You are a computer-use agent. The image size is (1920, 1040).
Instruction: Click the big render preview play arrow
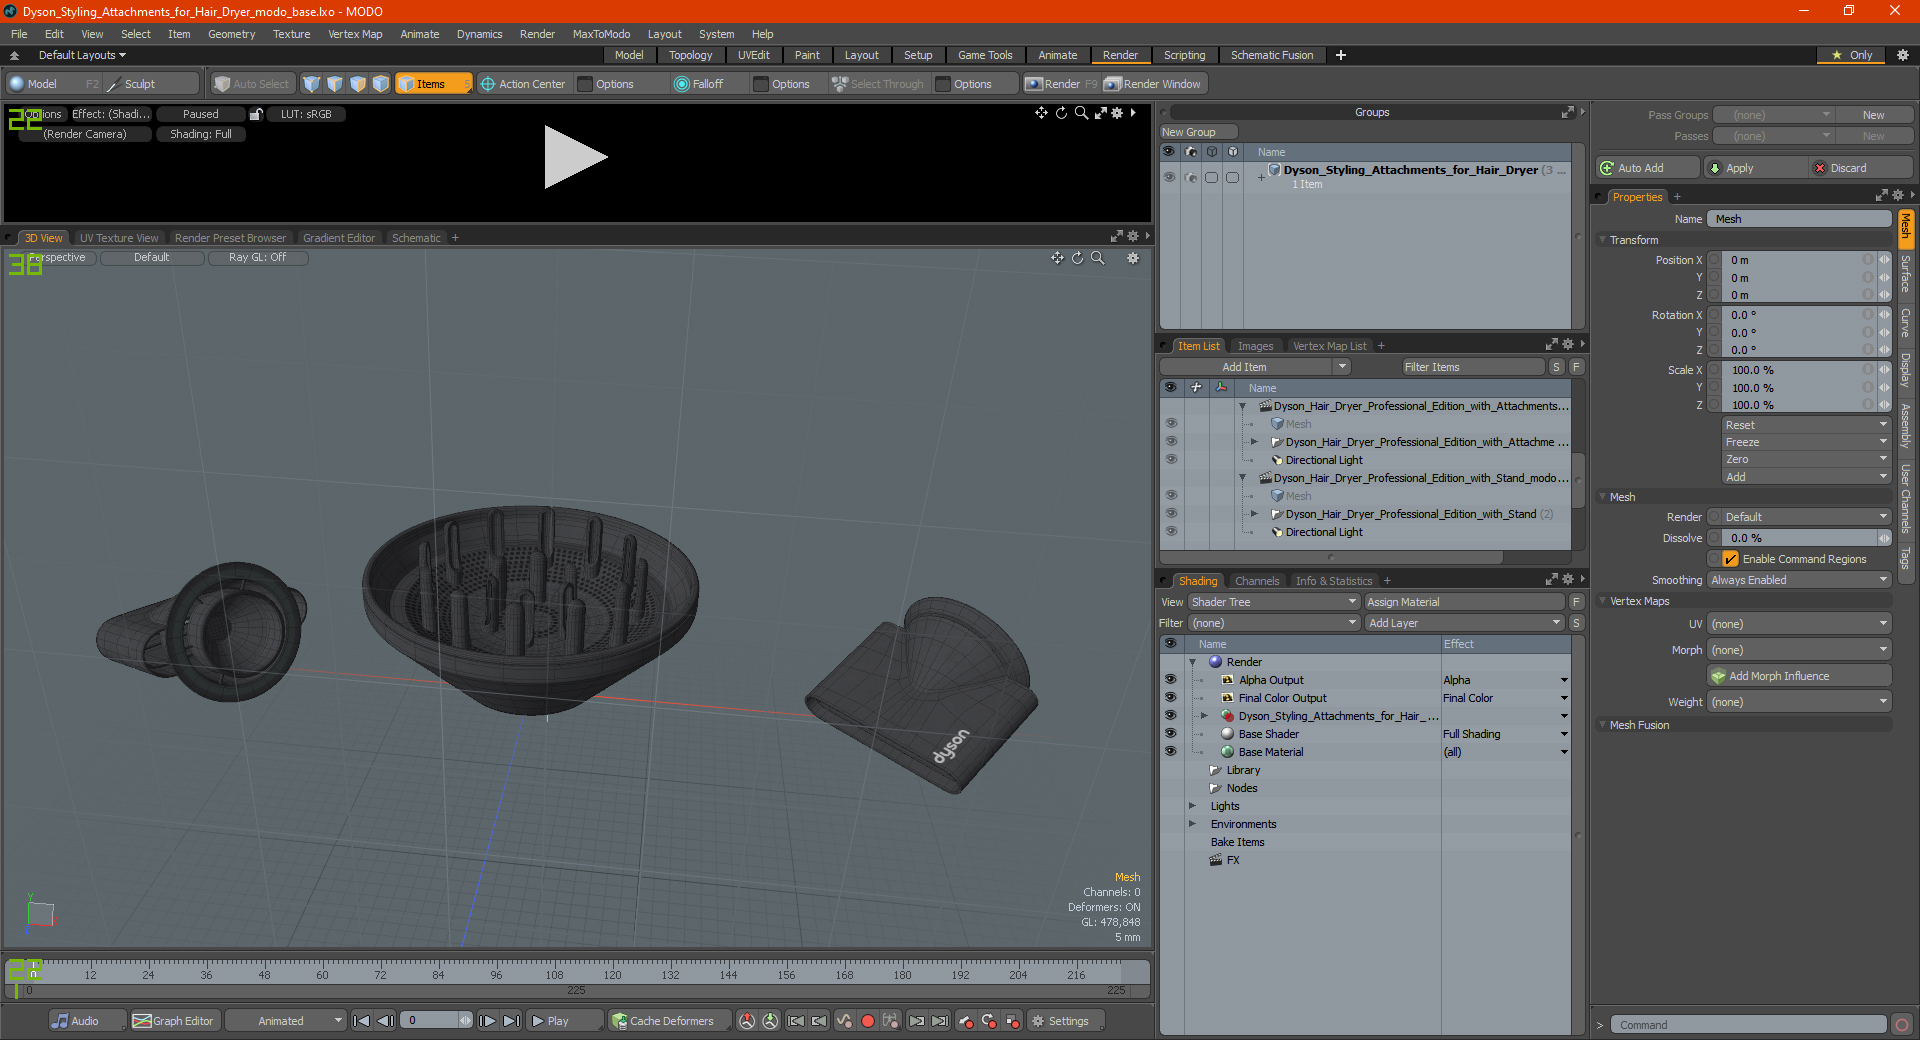575,157
